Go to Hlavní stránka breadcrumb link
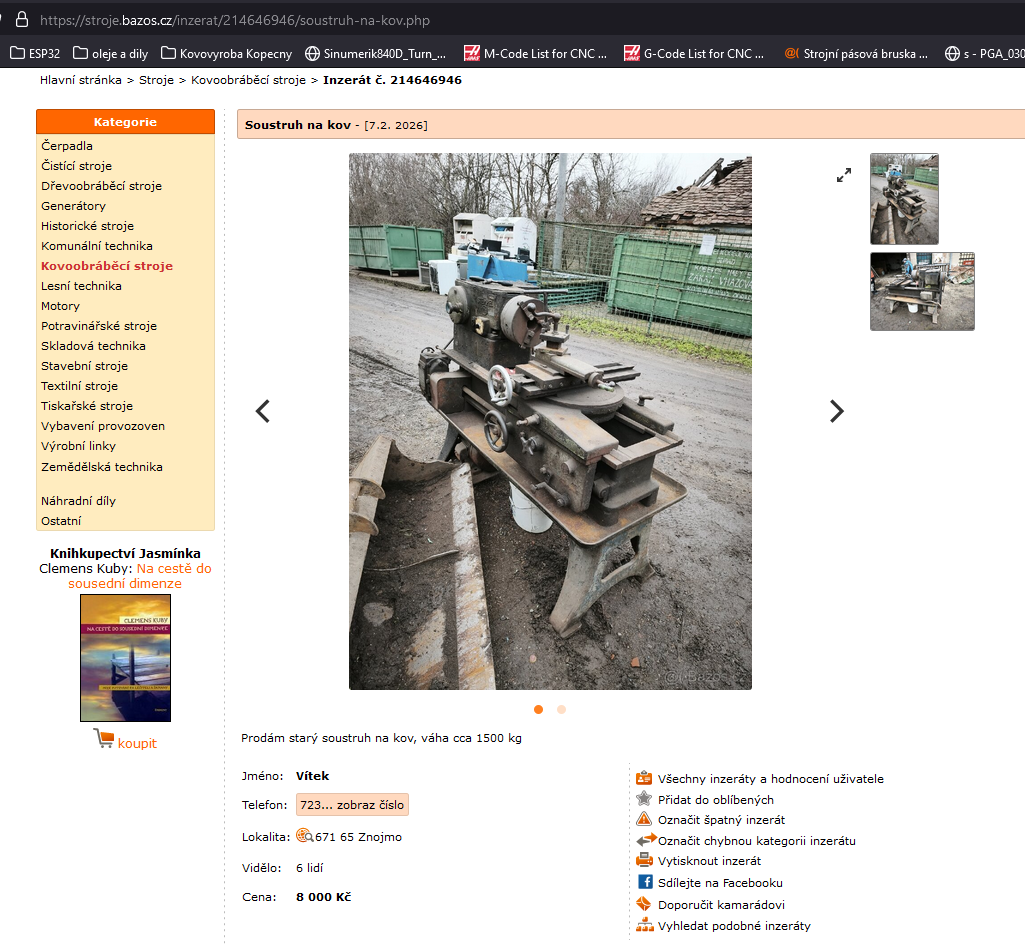Screen dimensions: 1025x945 pos(81,80)
